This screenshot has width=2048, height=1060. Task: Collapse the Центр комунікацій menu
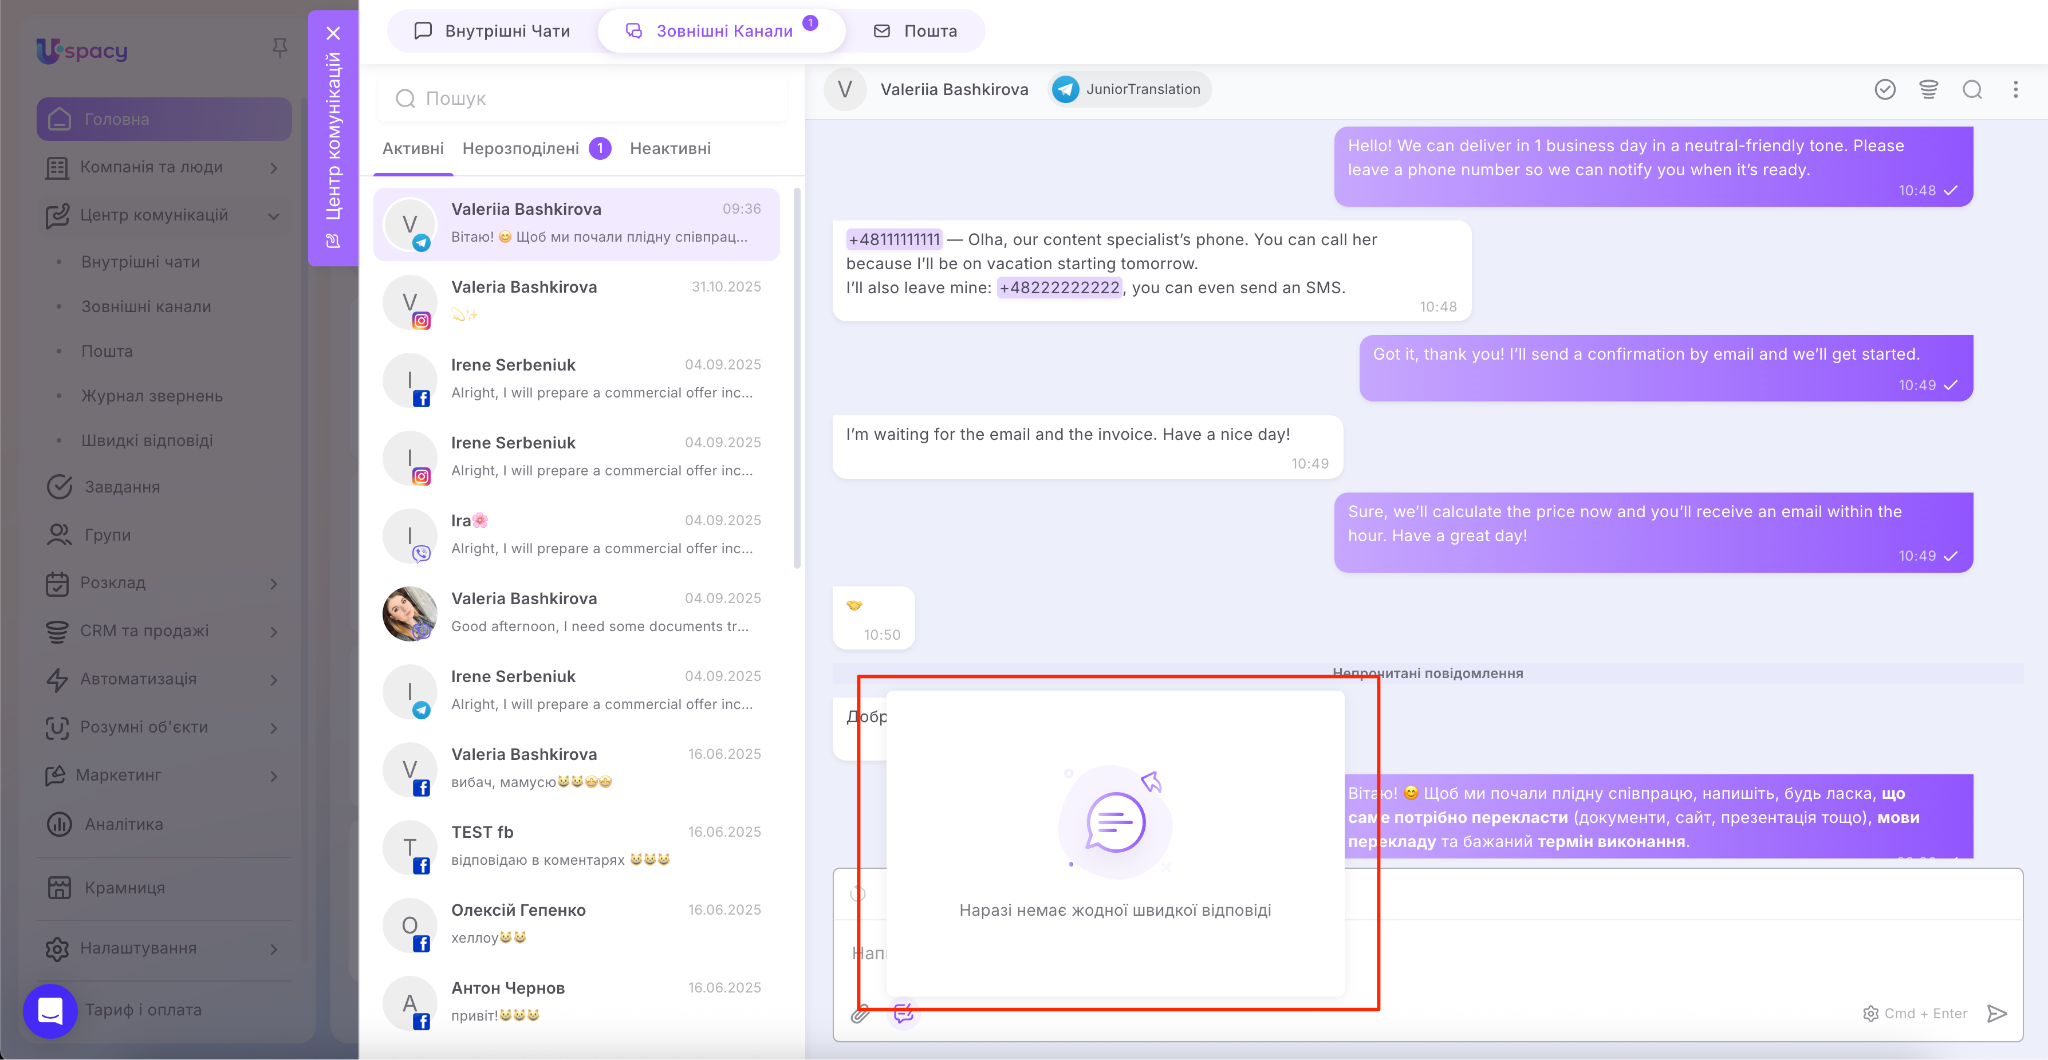[274, 216]
